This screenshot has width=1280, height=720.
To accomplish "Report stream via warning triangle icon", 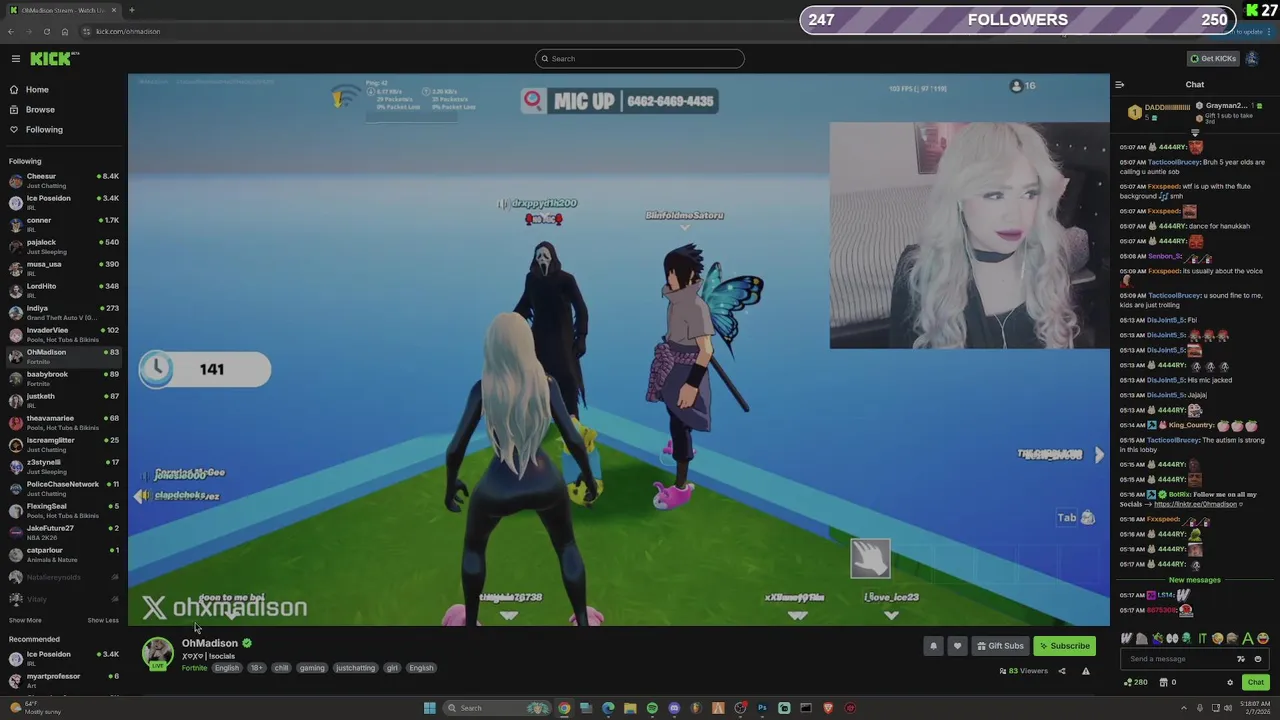I will pos(1086,671).
